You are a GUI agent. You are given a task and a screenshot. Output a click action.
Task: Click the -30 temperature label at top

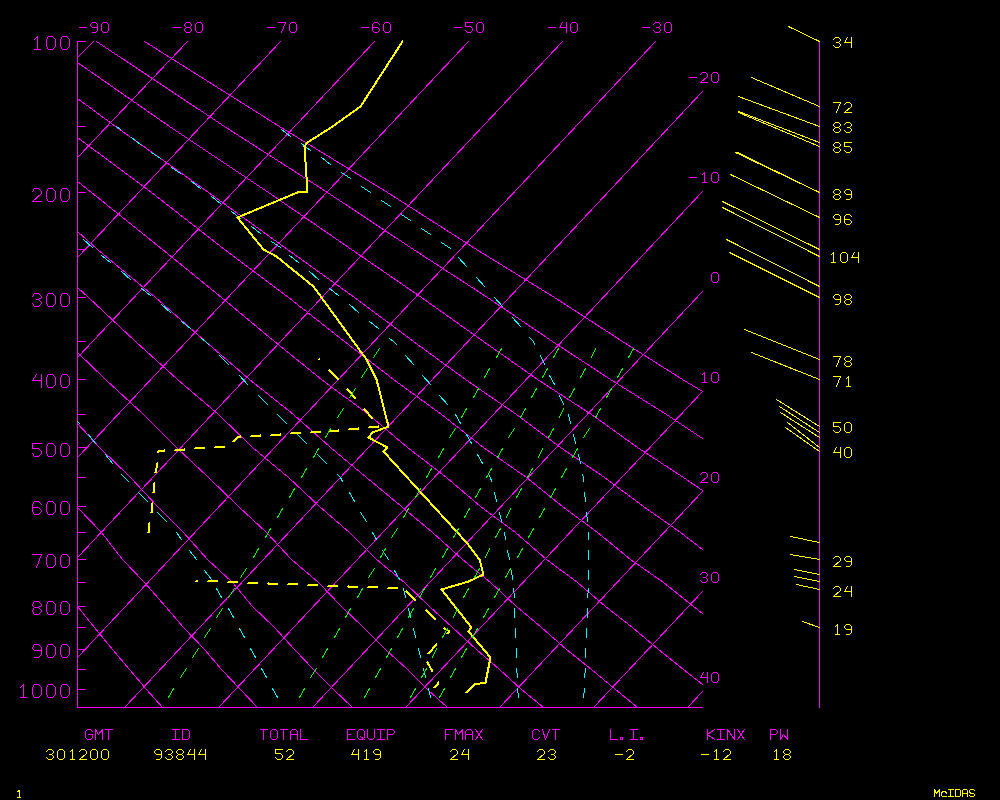[656, 28]
